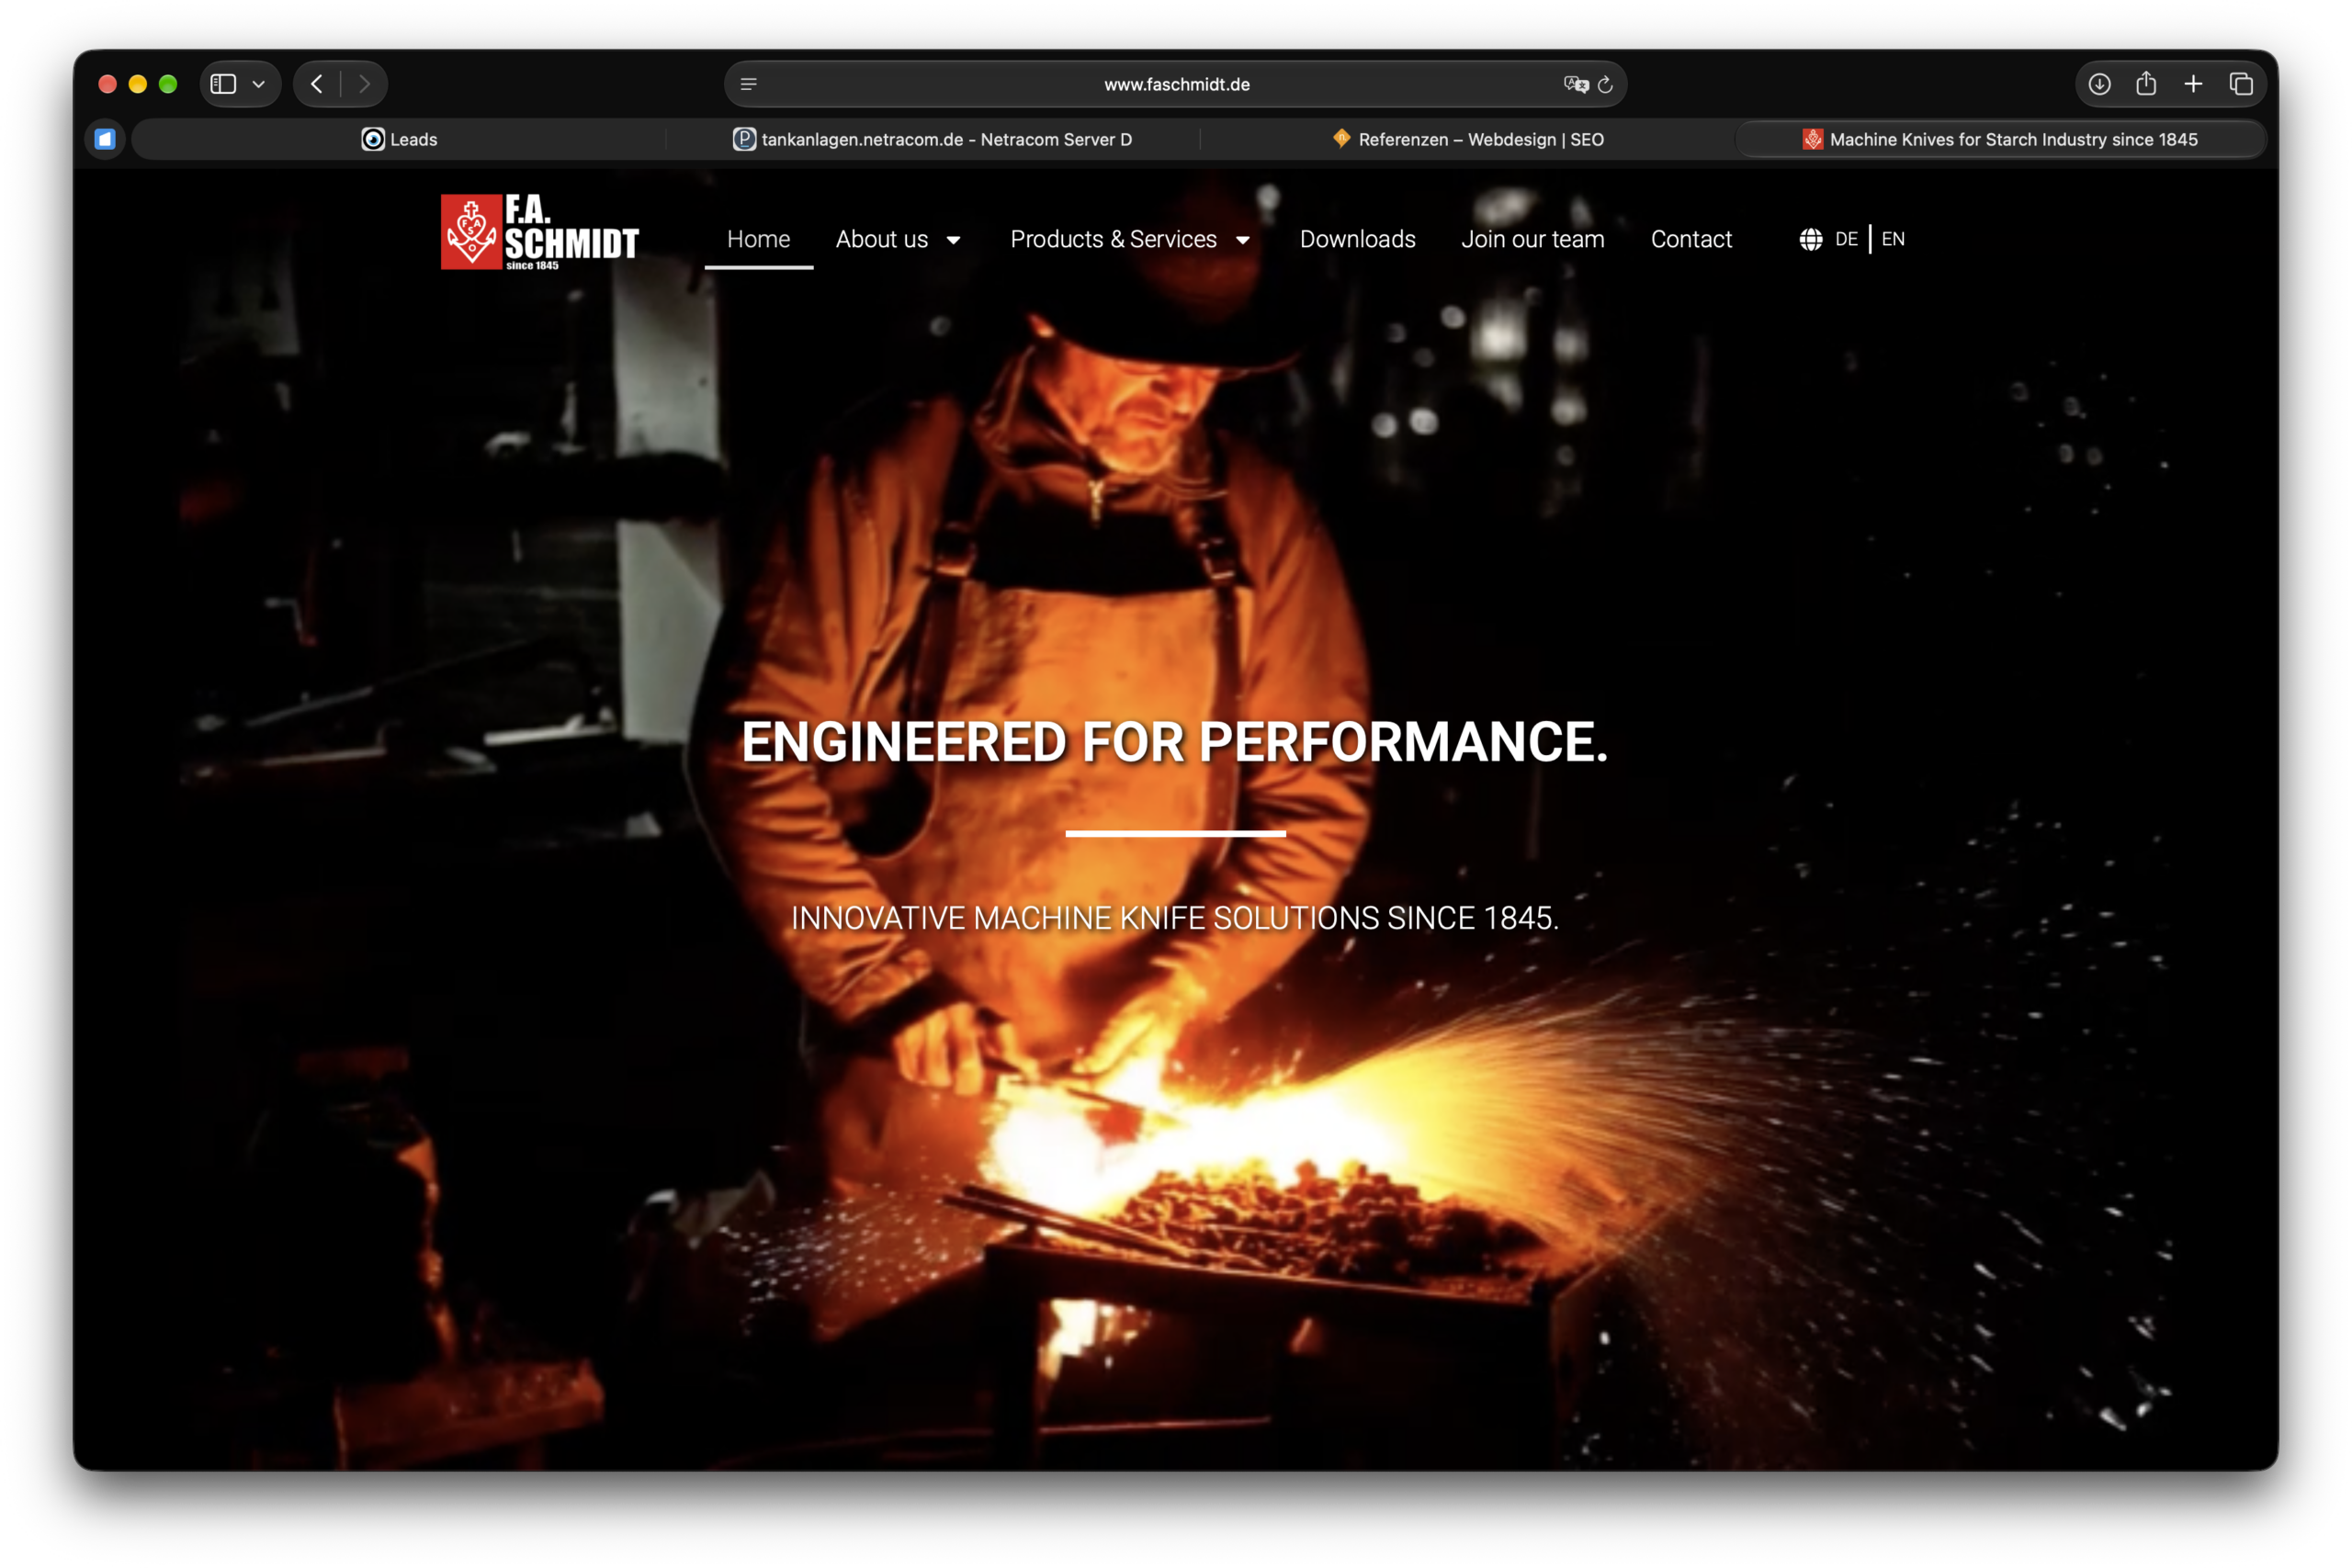
Task: Reload the page with the refresh icon
Action: tap(1605, 84)
